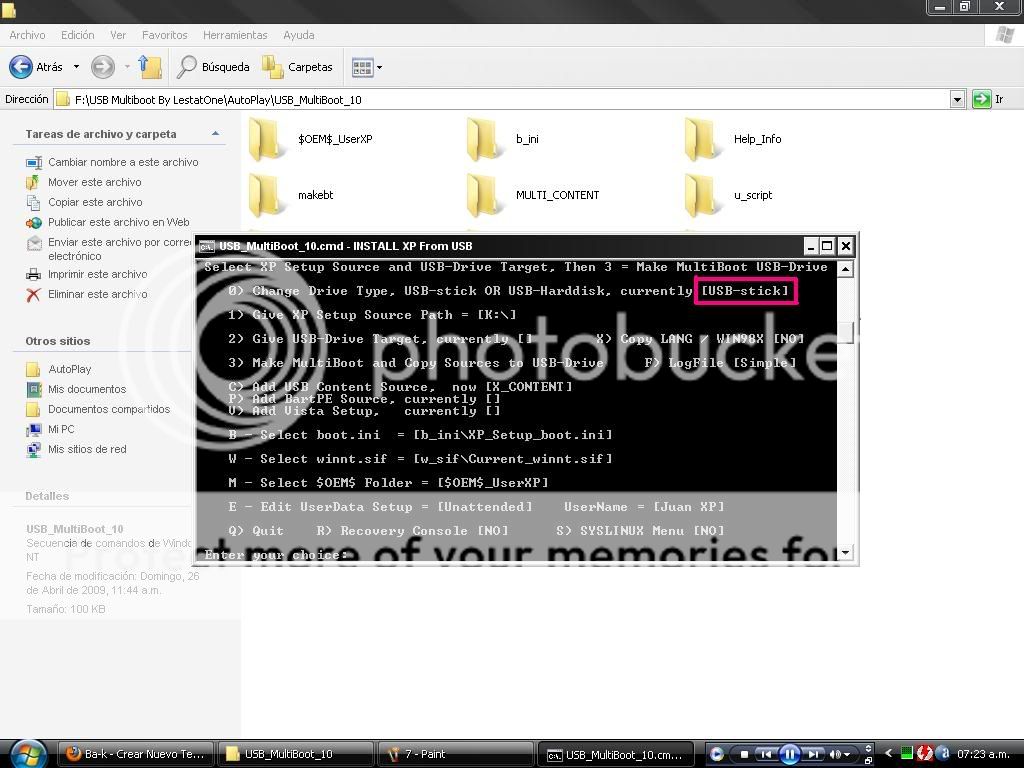
Task: Click the console vertical scrollbar thumb
Action: pyautogui.click(x=845, y=332)
